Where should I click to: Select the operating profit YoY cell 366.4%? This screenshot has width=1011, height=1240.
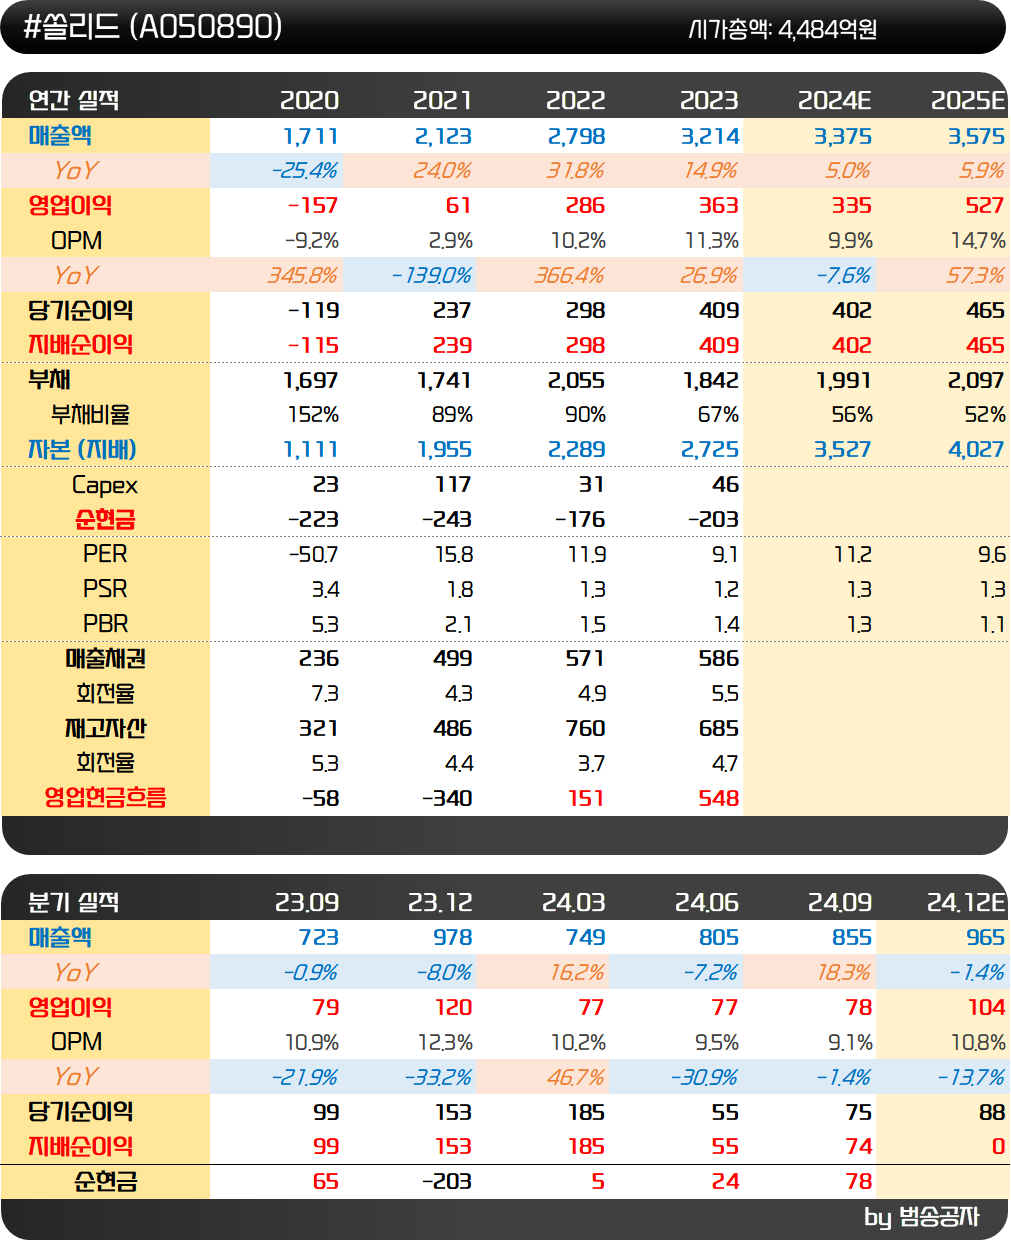(x=569, y=275)
